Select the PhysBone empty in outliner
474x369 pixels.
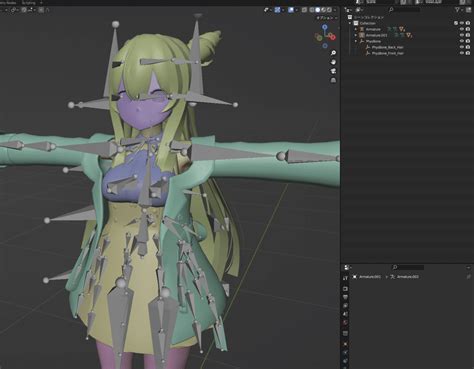[373, 41]
